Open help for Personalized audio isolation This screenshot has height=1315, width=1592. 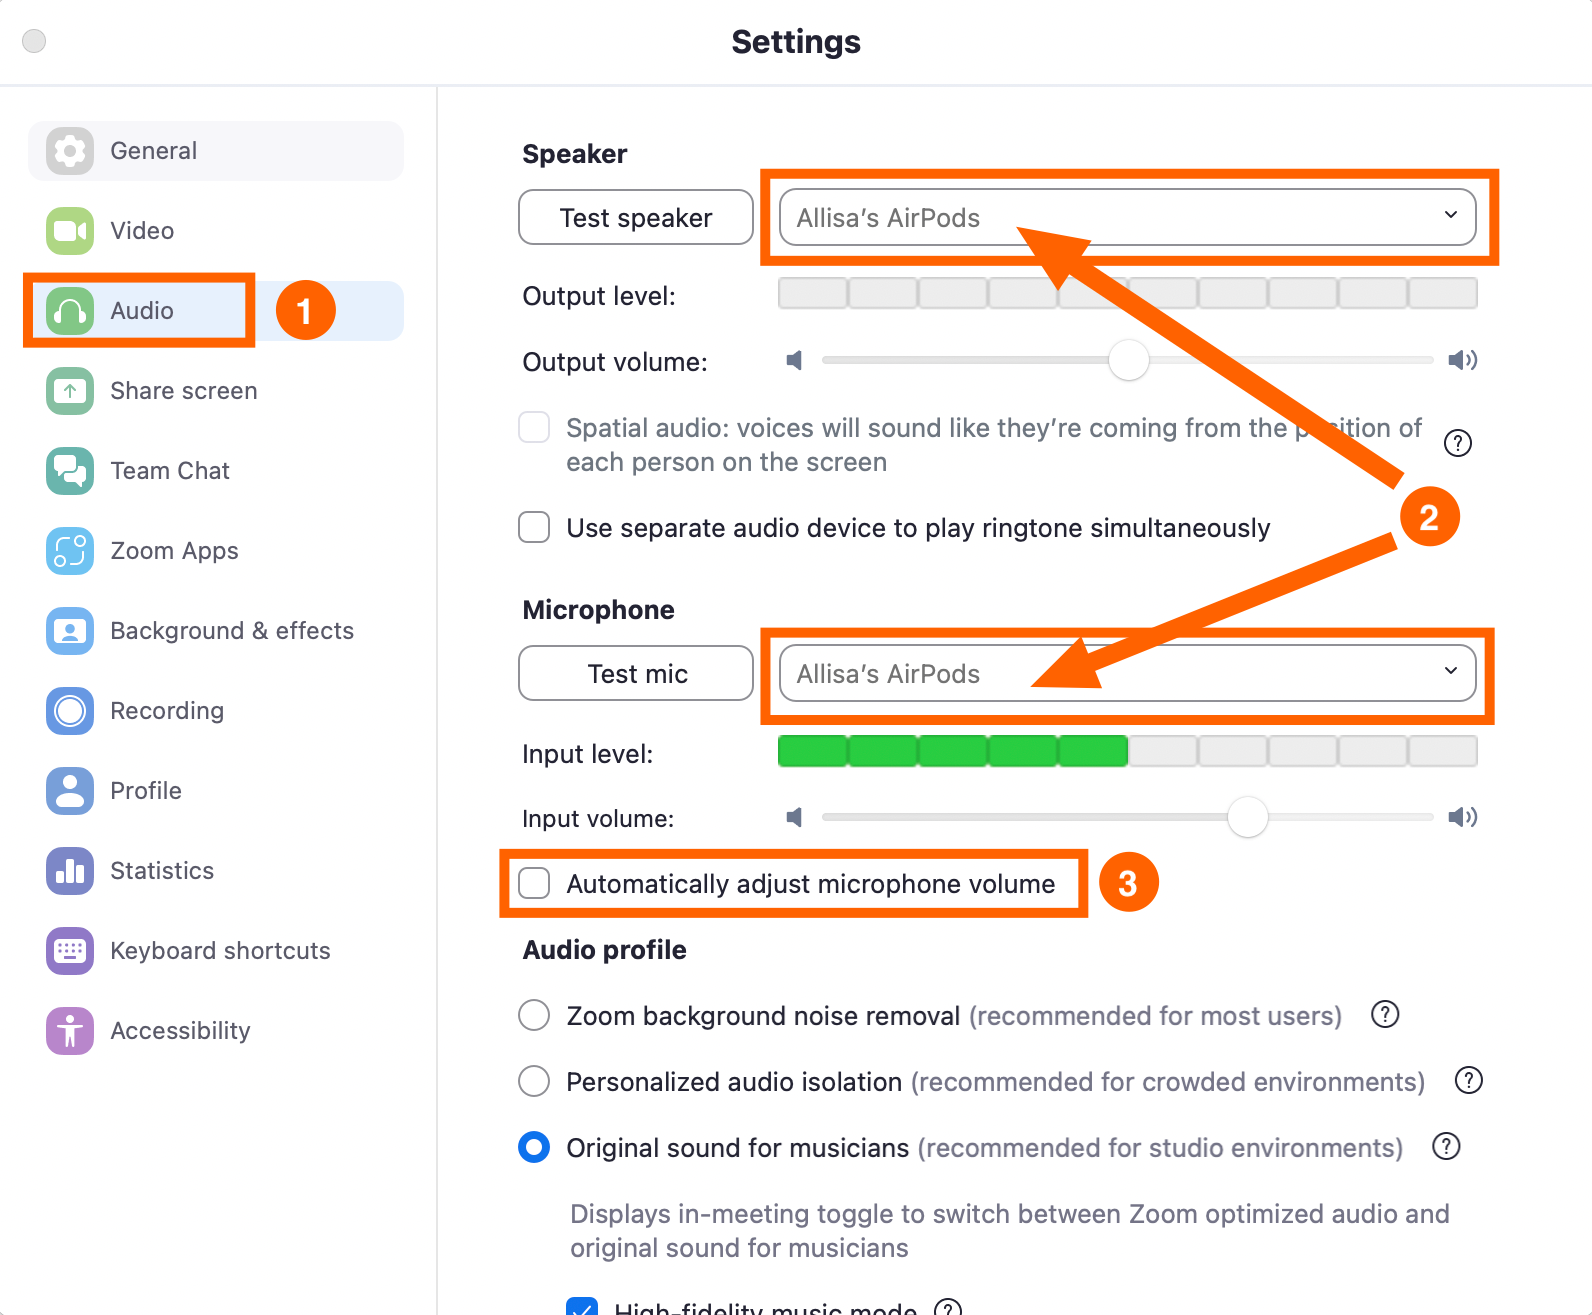tap(1469, 1081)
